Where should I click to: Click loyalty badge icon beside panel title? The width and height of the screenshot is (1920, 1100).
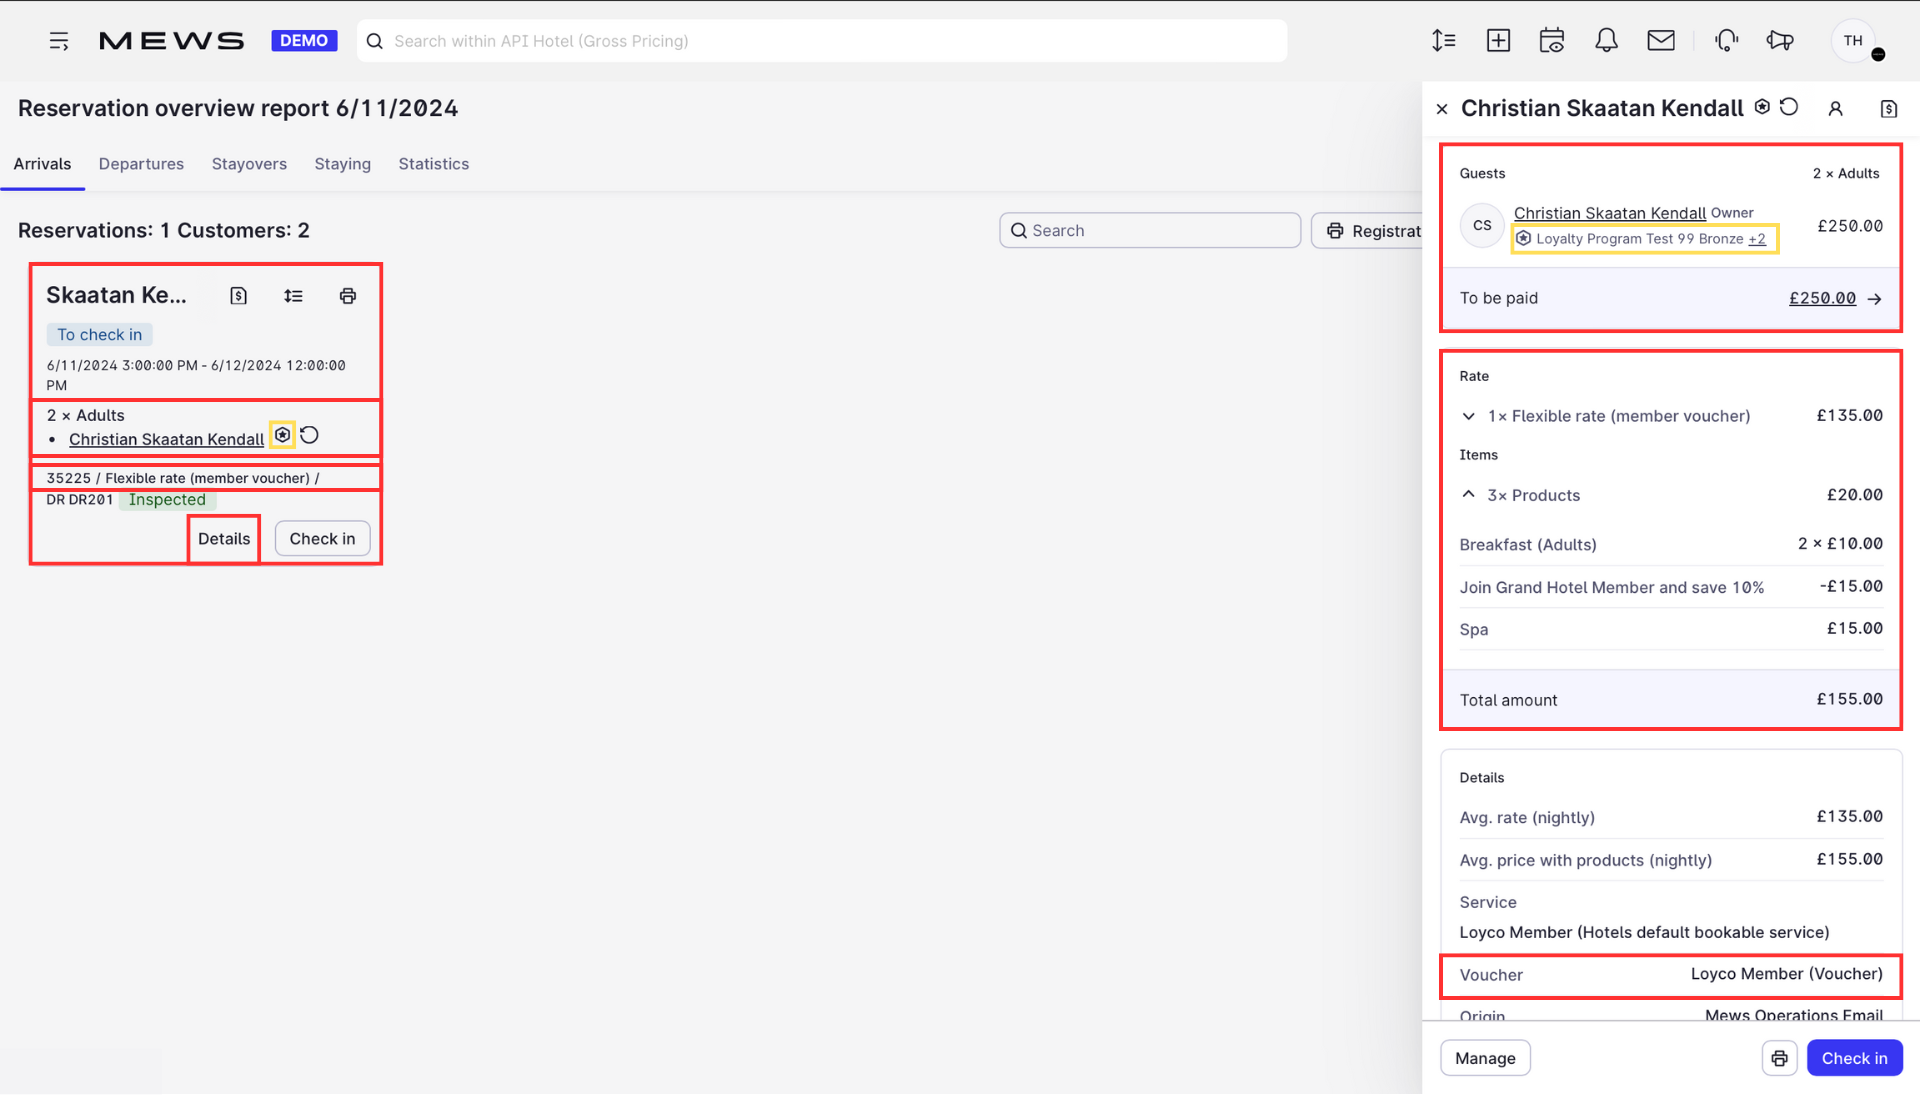[1762, 107]
